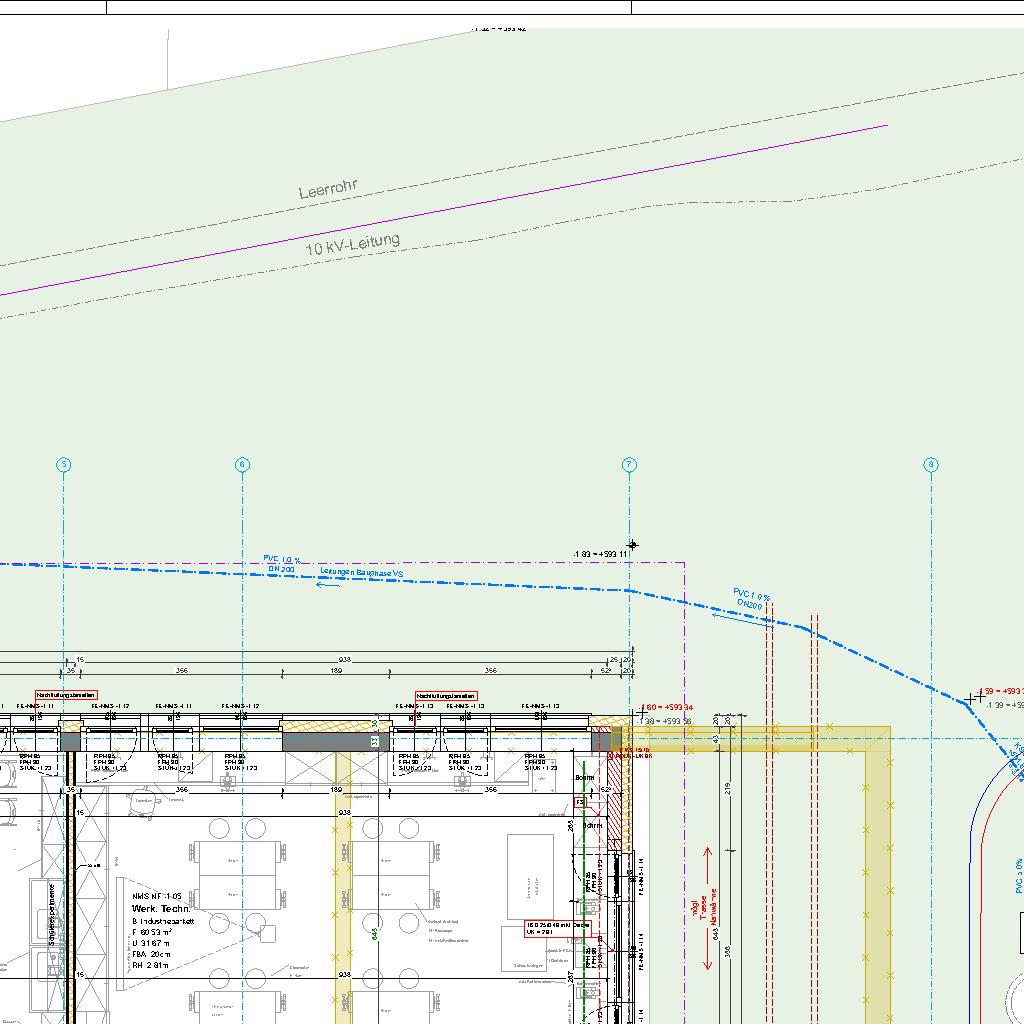Select grid axis marker 5
The height and width of the screenshot is (1024, 1024).
tap(63, 465)
